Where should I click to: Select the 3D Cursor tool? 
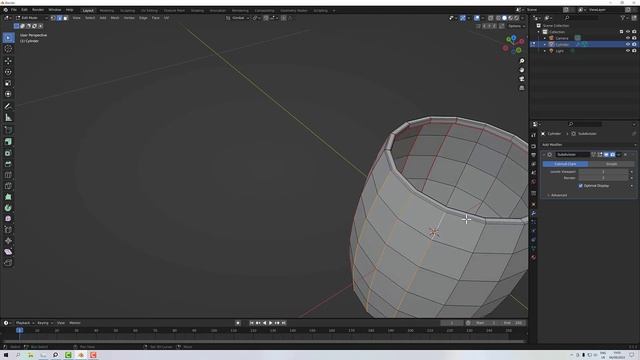coord(8,49)
